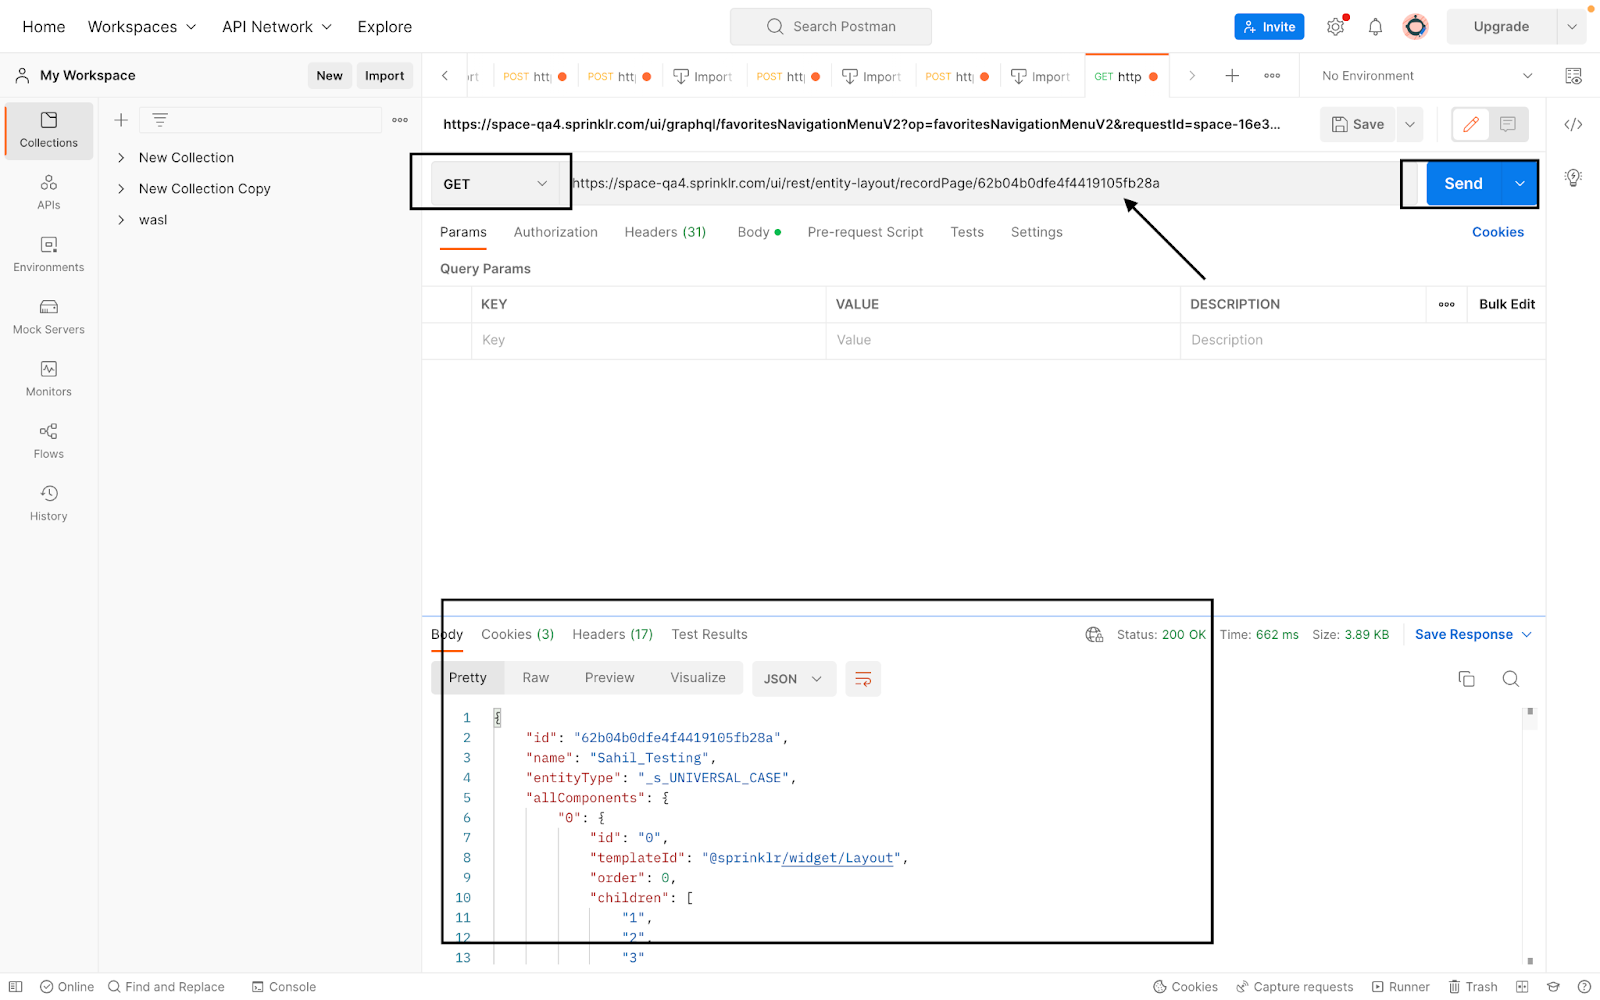The image size is (1600, 1000).
Task: Open collections more options ellipsis
Action: coord(400,120)
